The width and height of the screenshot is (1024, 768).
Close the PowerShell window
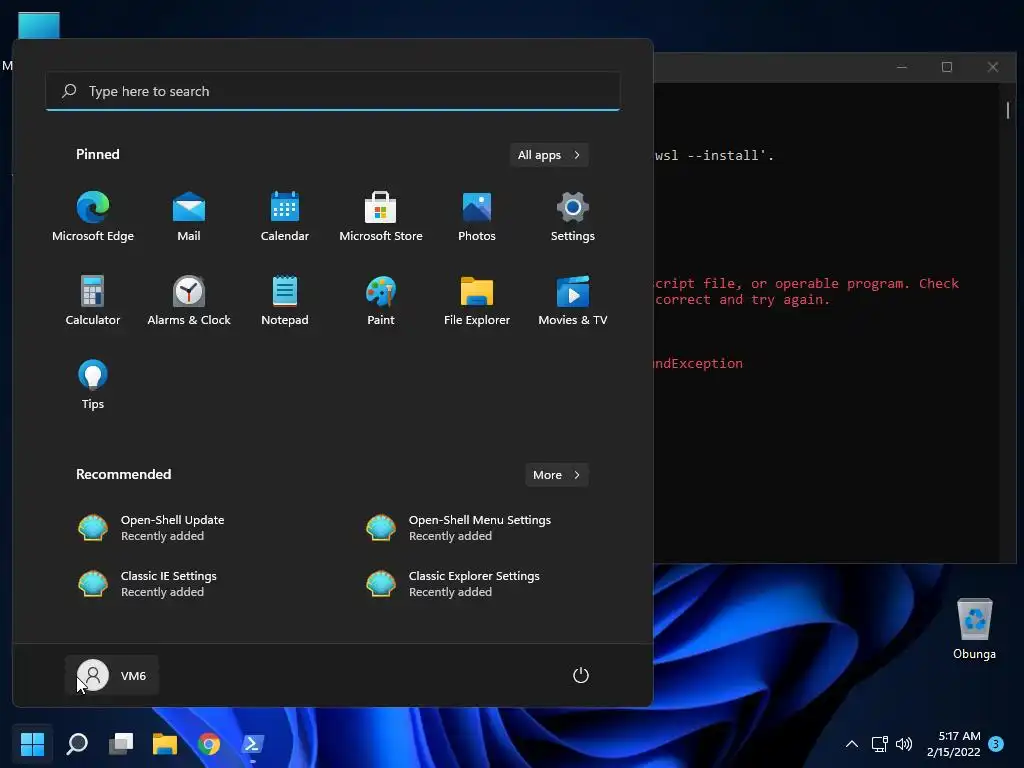pyautogui.click(x=993, y=67)
